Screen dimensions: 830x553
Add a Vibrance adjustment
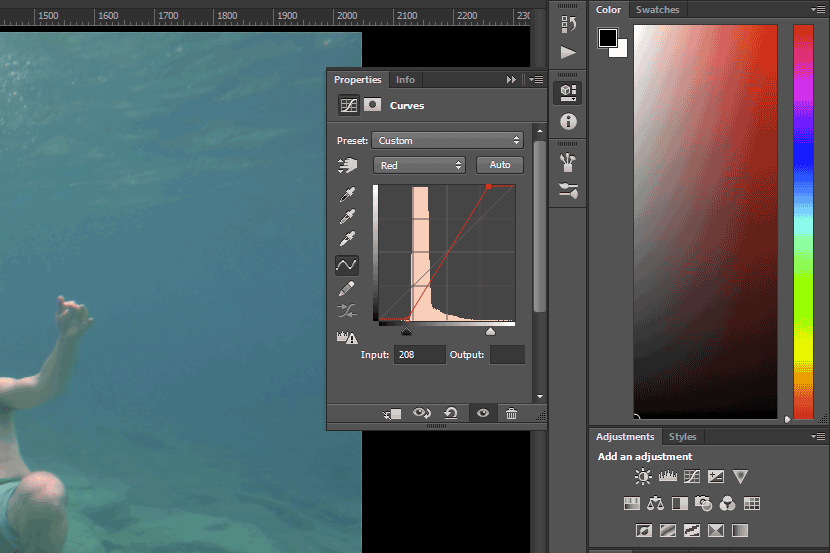click(740, 477)
